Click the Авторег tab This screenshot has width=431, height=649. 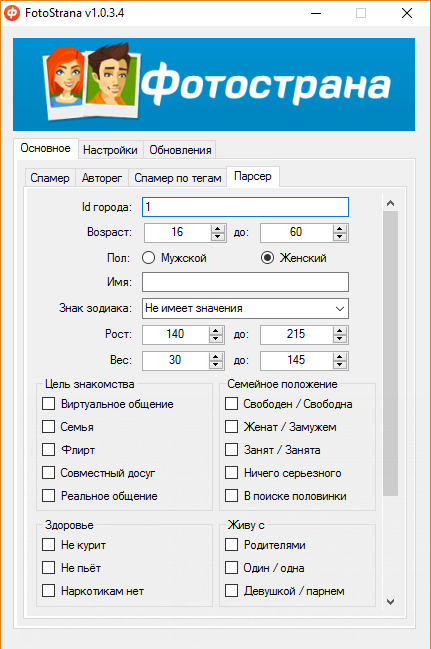(x=102, y=178)
